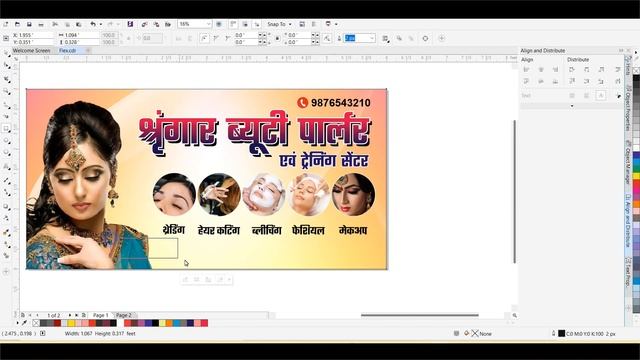Screen dimensions: 640x360
Task: Go to the Page 1 tab
Action: tap(101, 315)
